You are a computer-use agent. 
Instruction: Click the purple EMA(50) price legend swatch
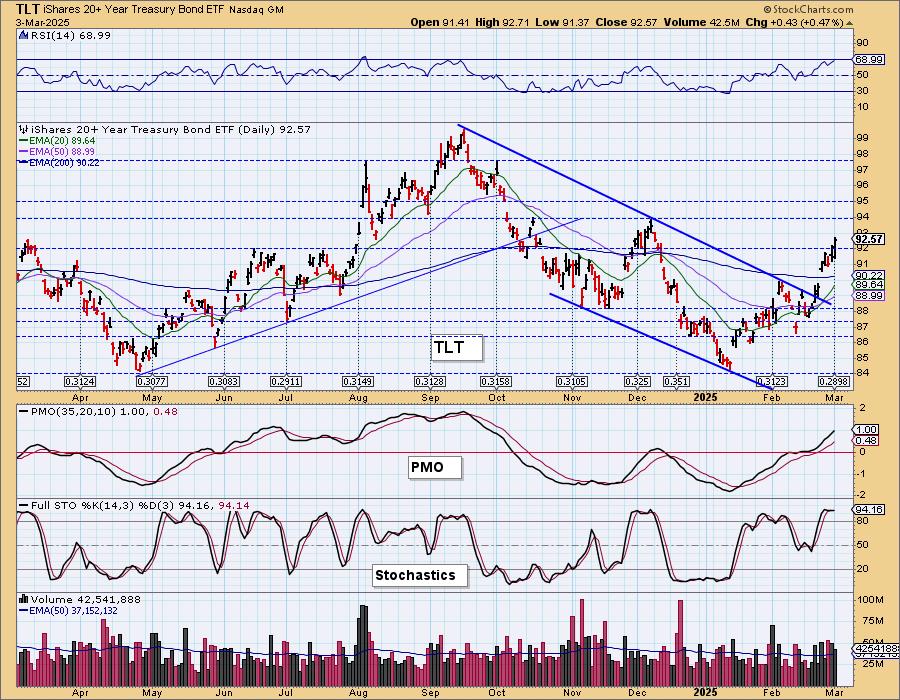[24, 151]
